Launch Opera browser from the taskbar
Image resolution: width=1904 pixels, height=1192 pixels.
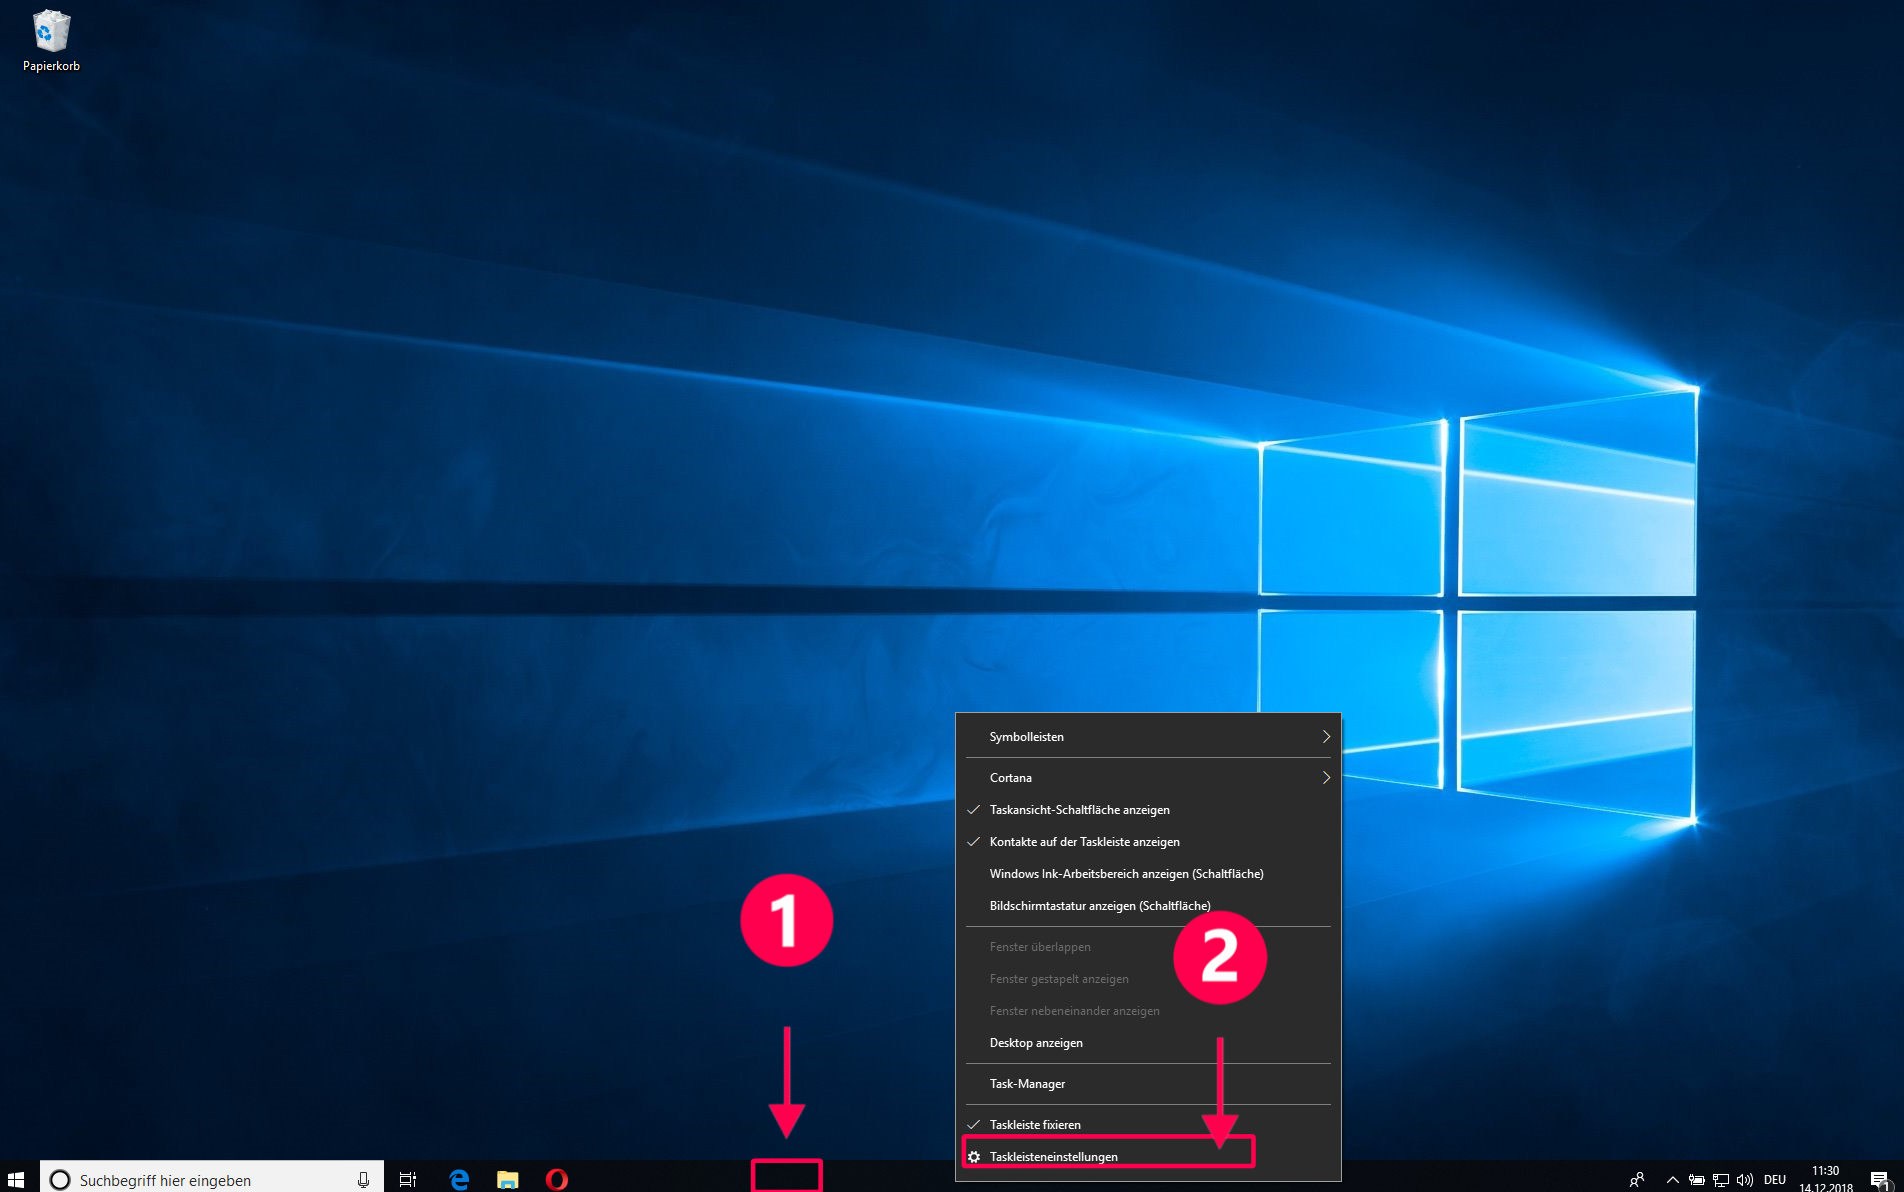[557, 1179]
